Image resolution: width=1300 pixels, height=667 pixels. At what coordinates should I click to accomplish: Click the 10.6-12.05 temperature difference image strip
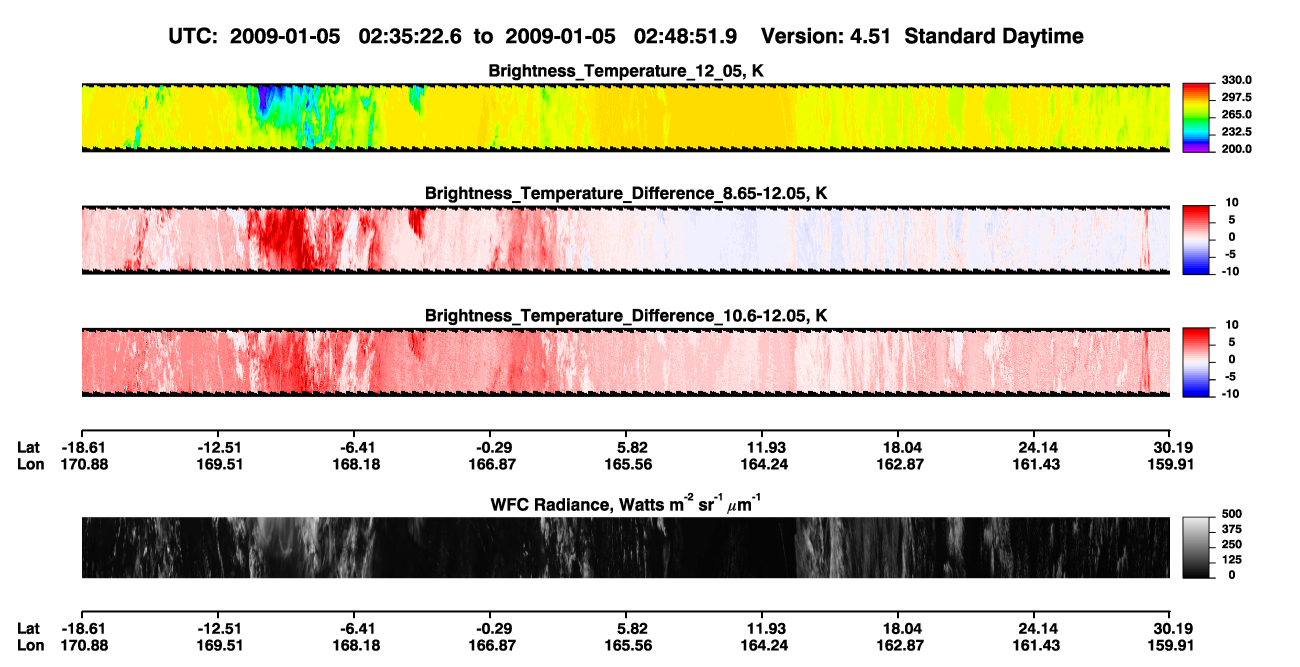point(625,362)
